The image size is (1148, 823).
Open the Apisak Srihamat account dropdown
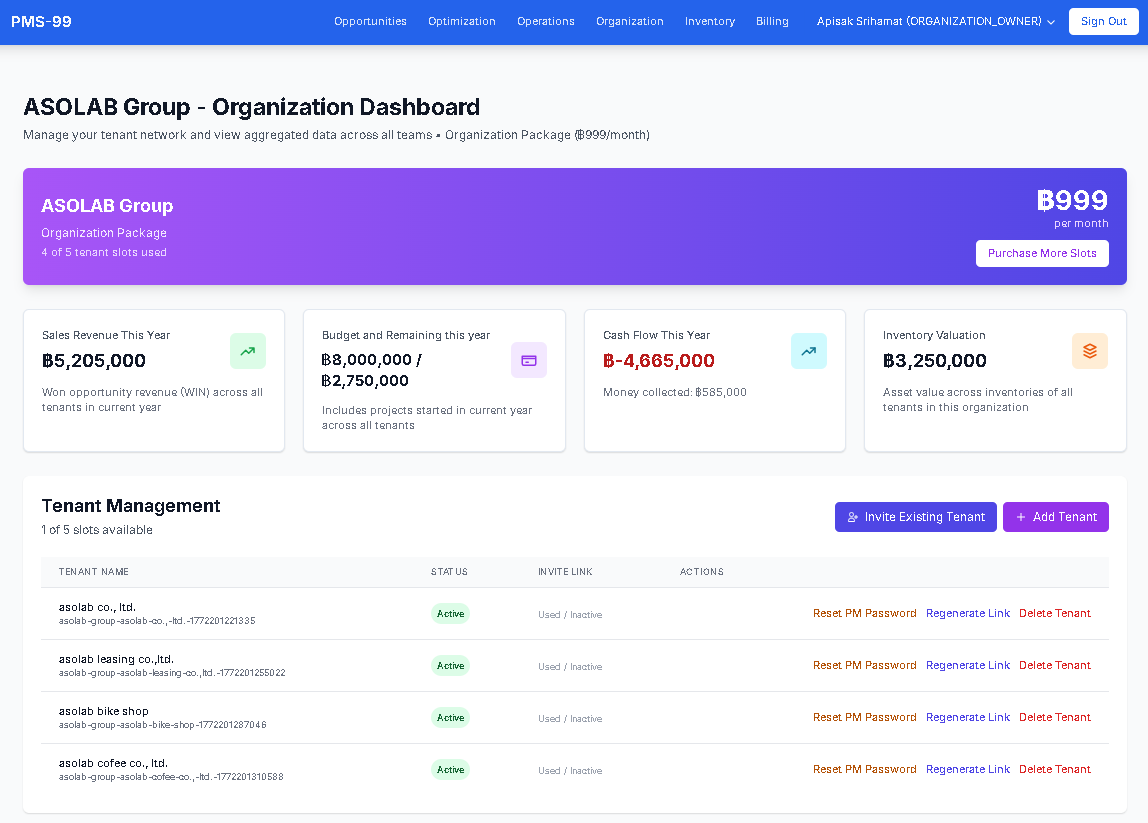tap(928, 21)
